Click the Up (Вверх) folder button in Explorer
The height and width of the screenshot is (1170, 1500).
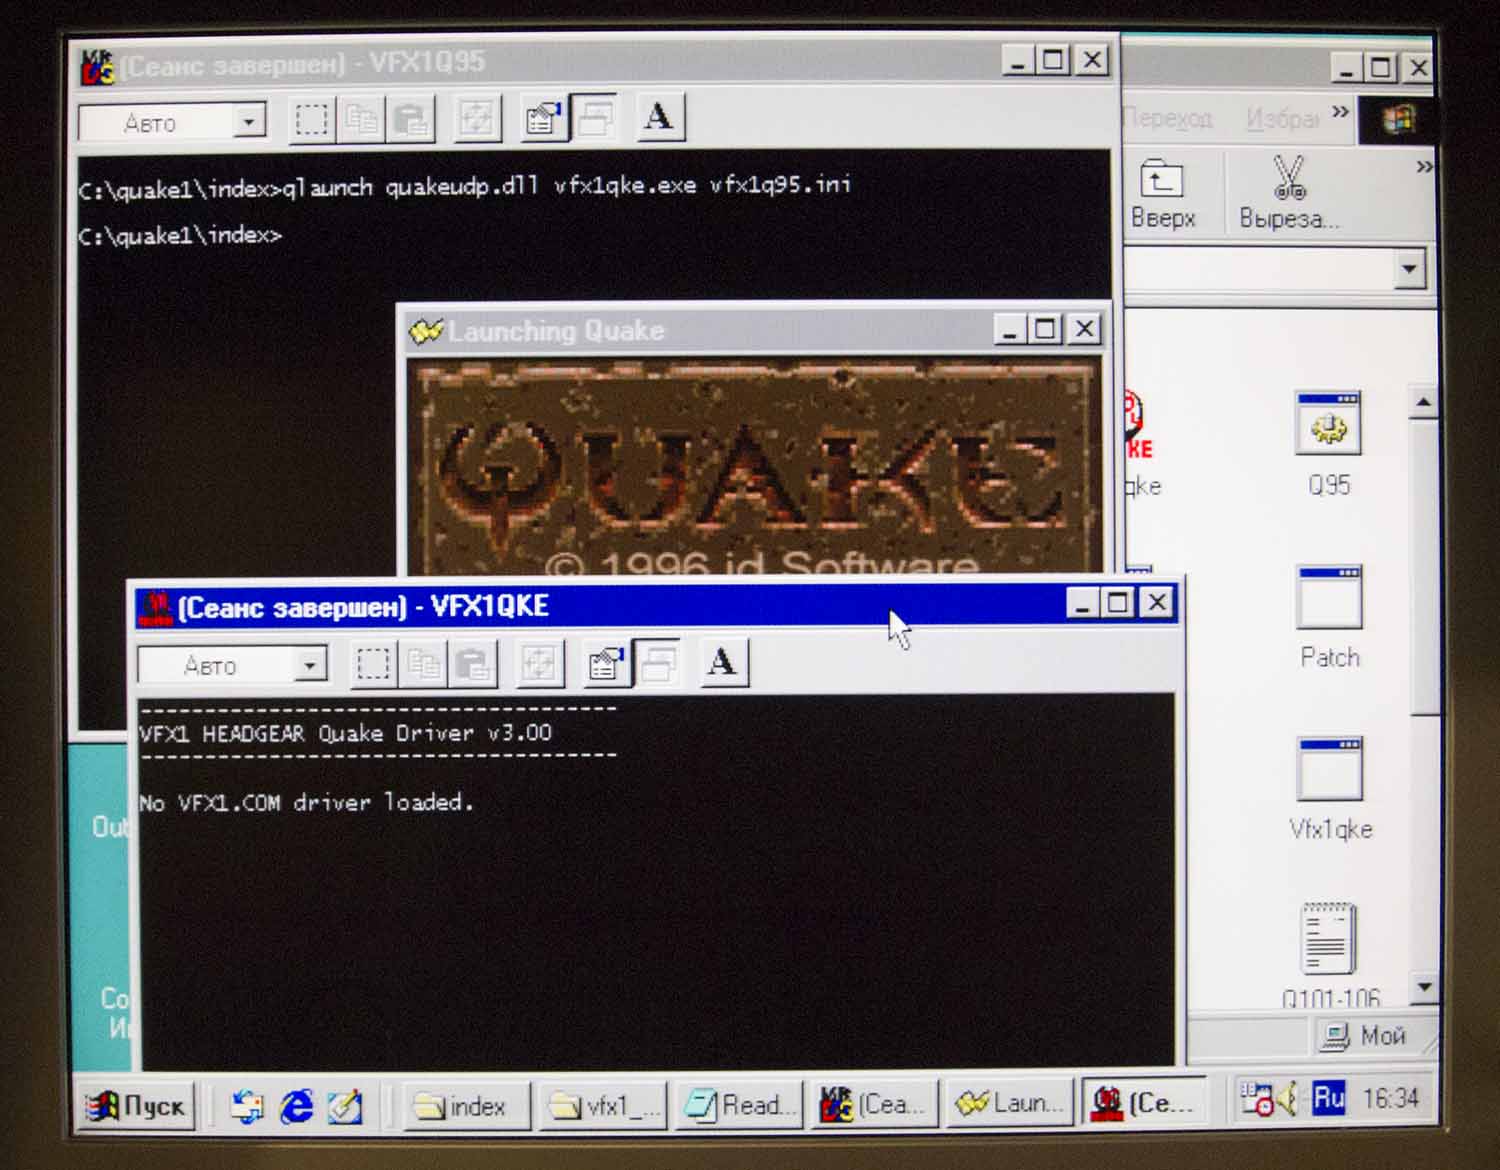[1163, 194]
